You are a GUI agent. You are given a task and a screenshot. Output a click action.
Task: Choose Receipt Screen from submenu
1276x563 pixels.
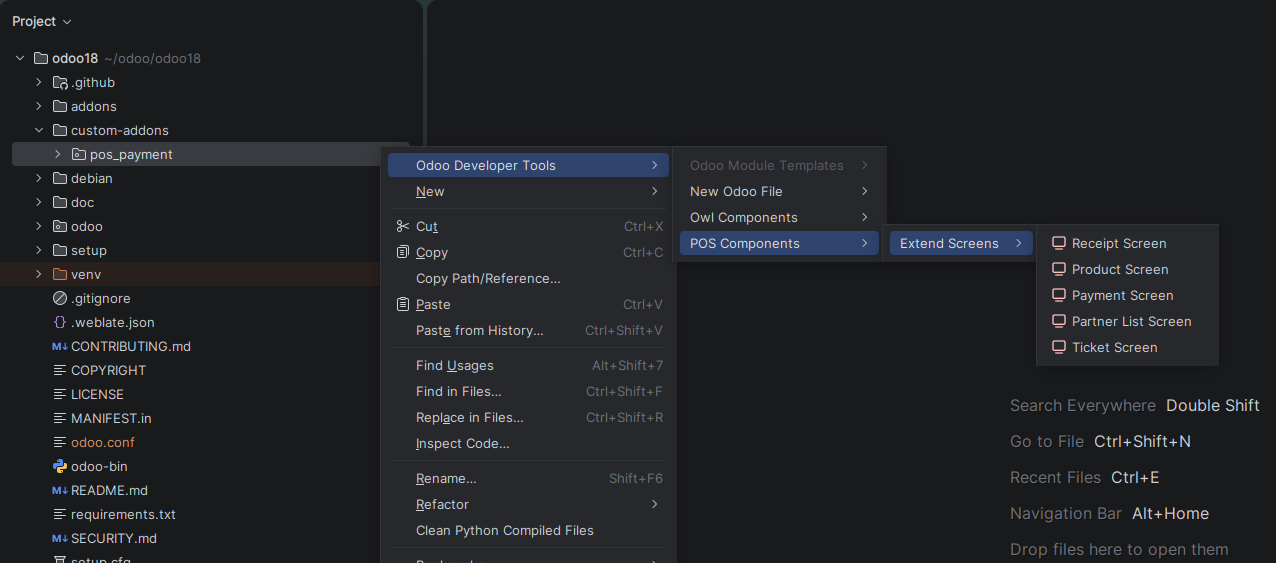1127,243
